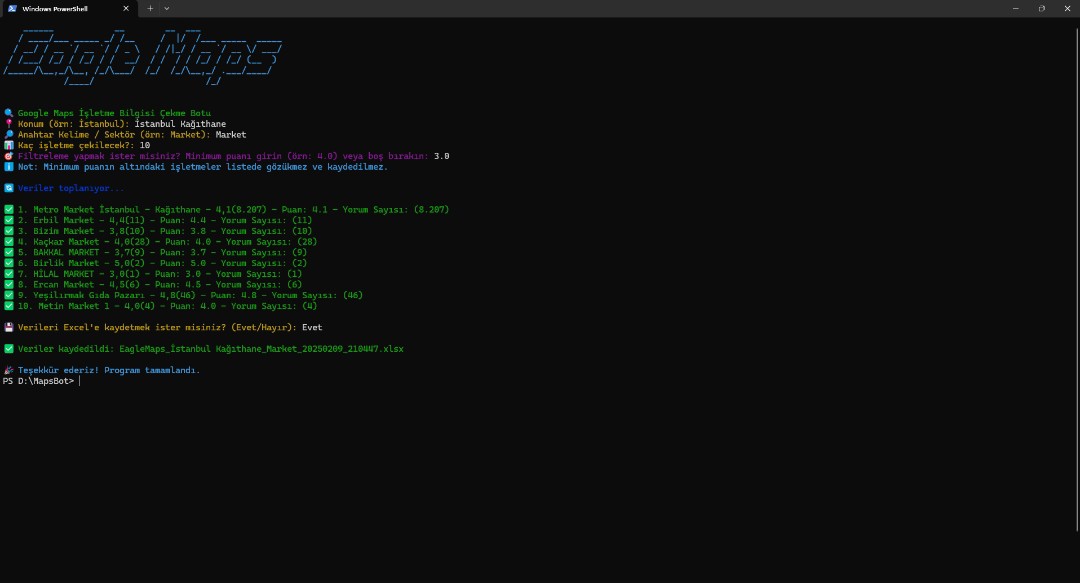Click the 'PS D:\MapsBot>' prompt line
1080x583 pixels.
pos(39,381)
